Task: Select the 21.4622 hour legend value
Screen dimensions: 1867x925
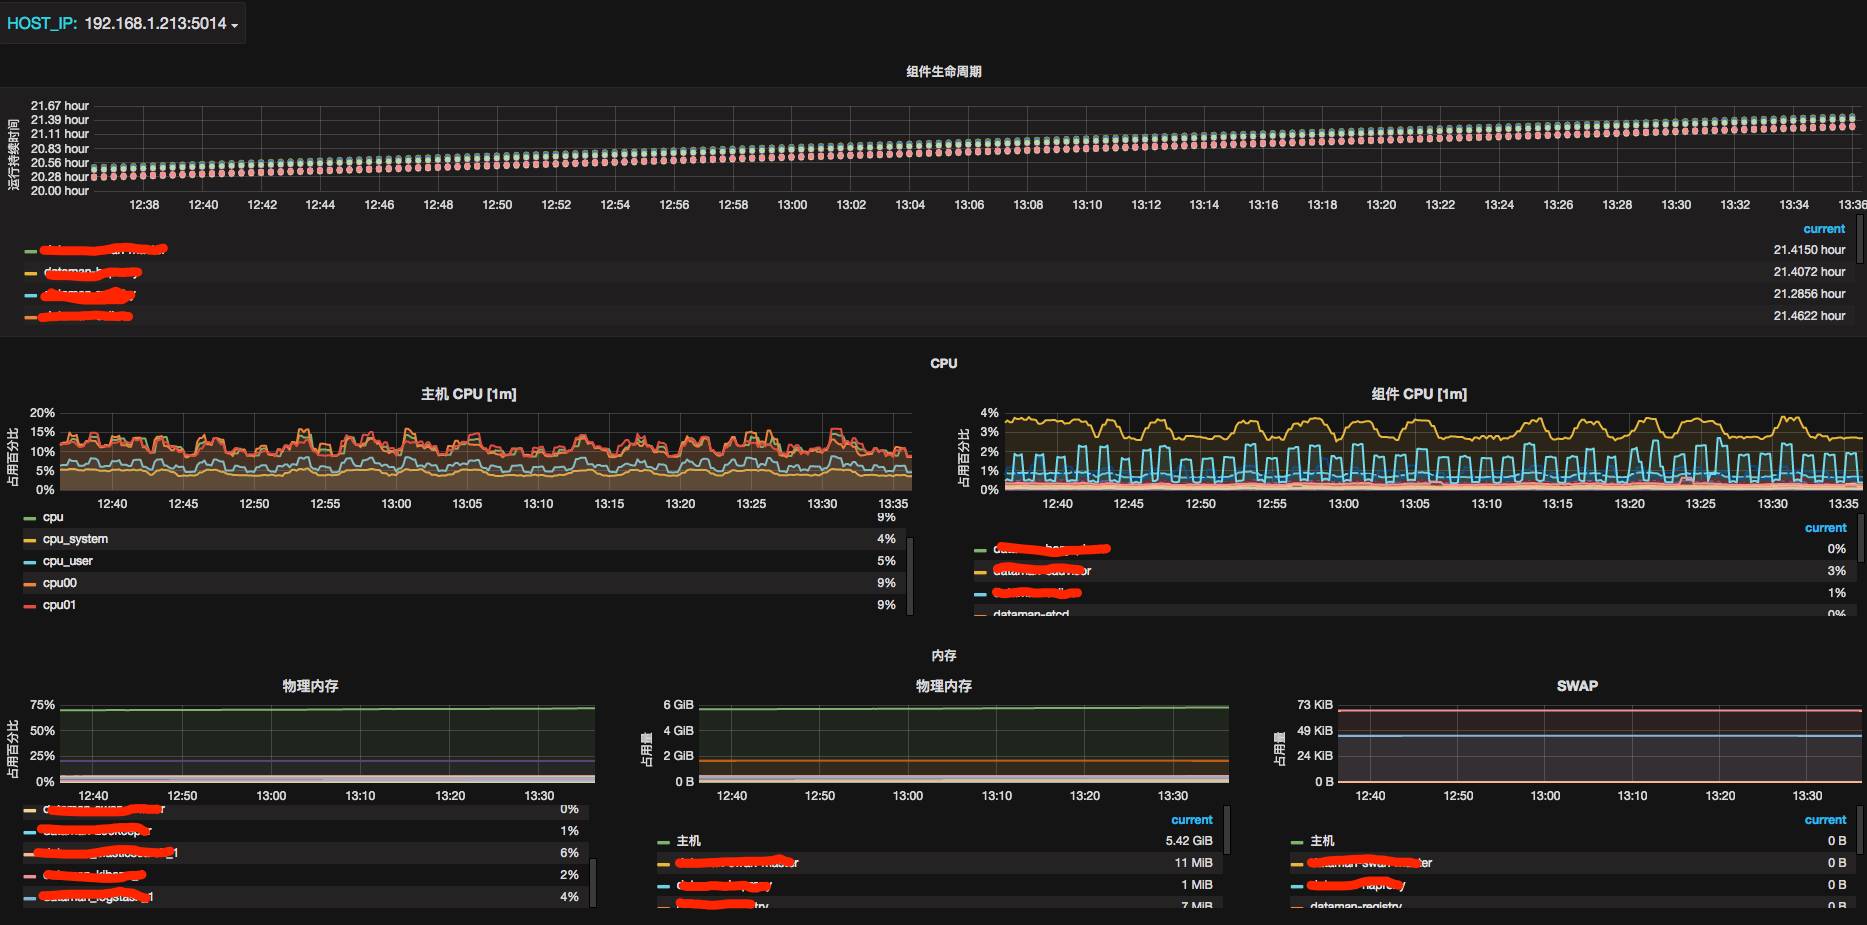Action: click(1809, 316)
